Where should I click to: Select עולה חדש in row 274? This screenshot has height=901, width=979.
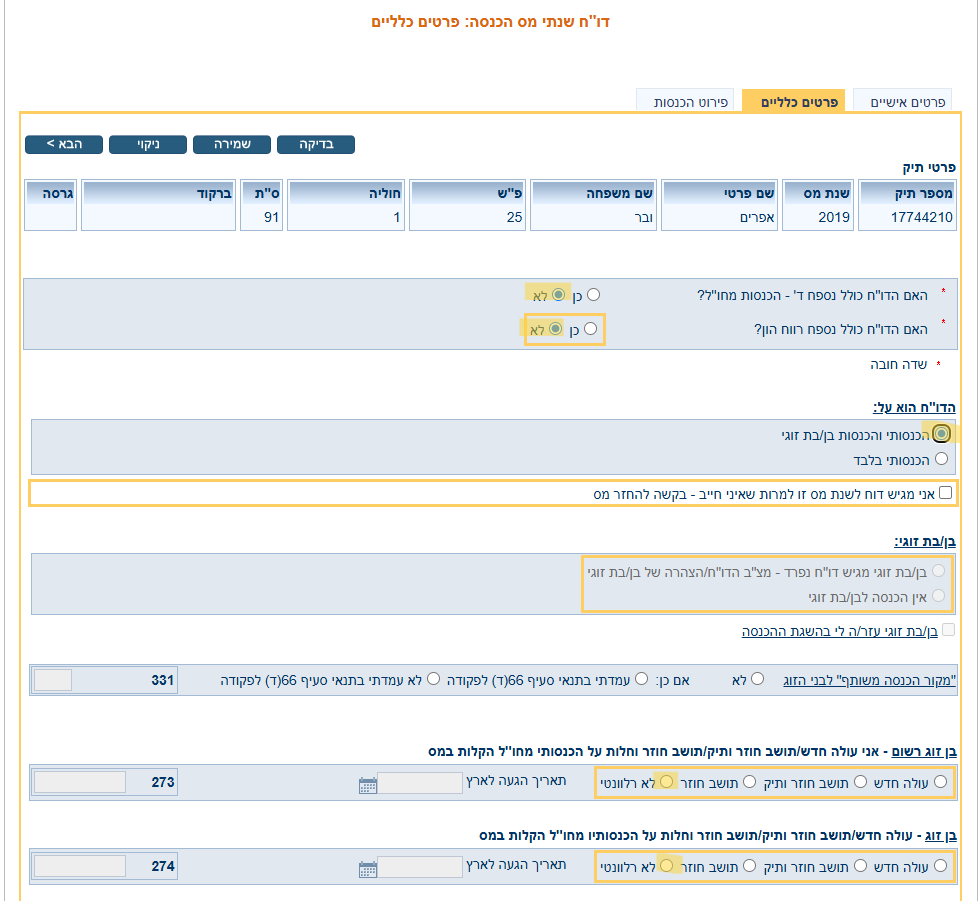click(941, 865)
